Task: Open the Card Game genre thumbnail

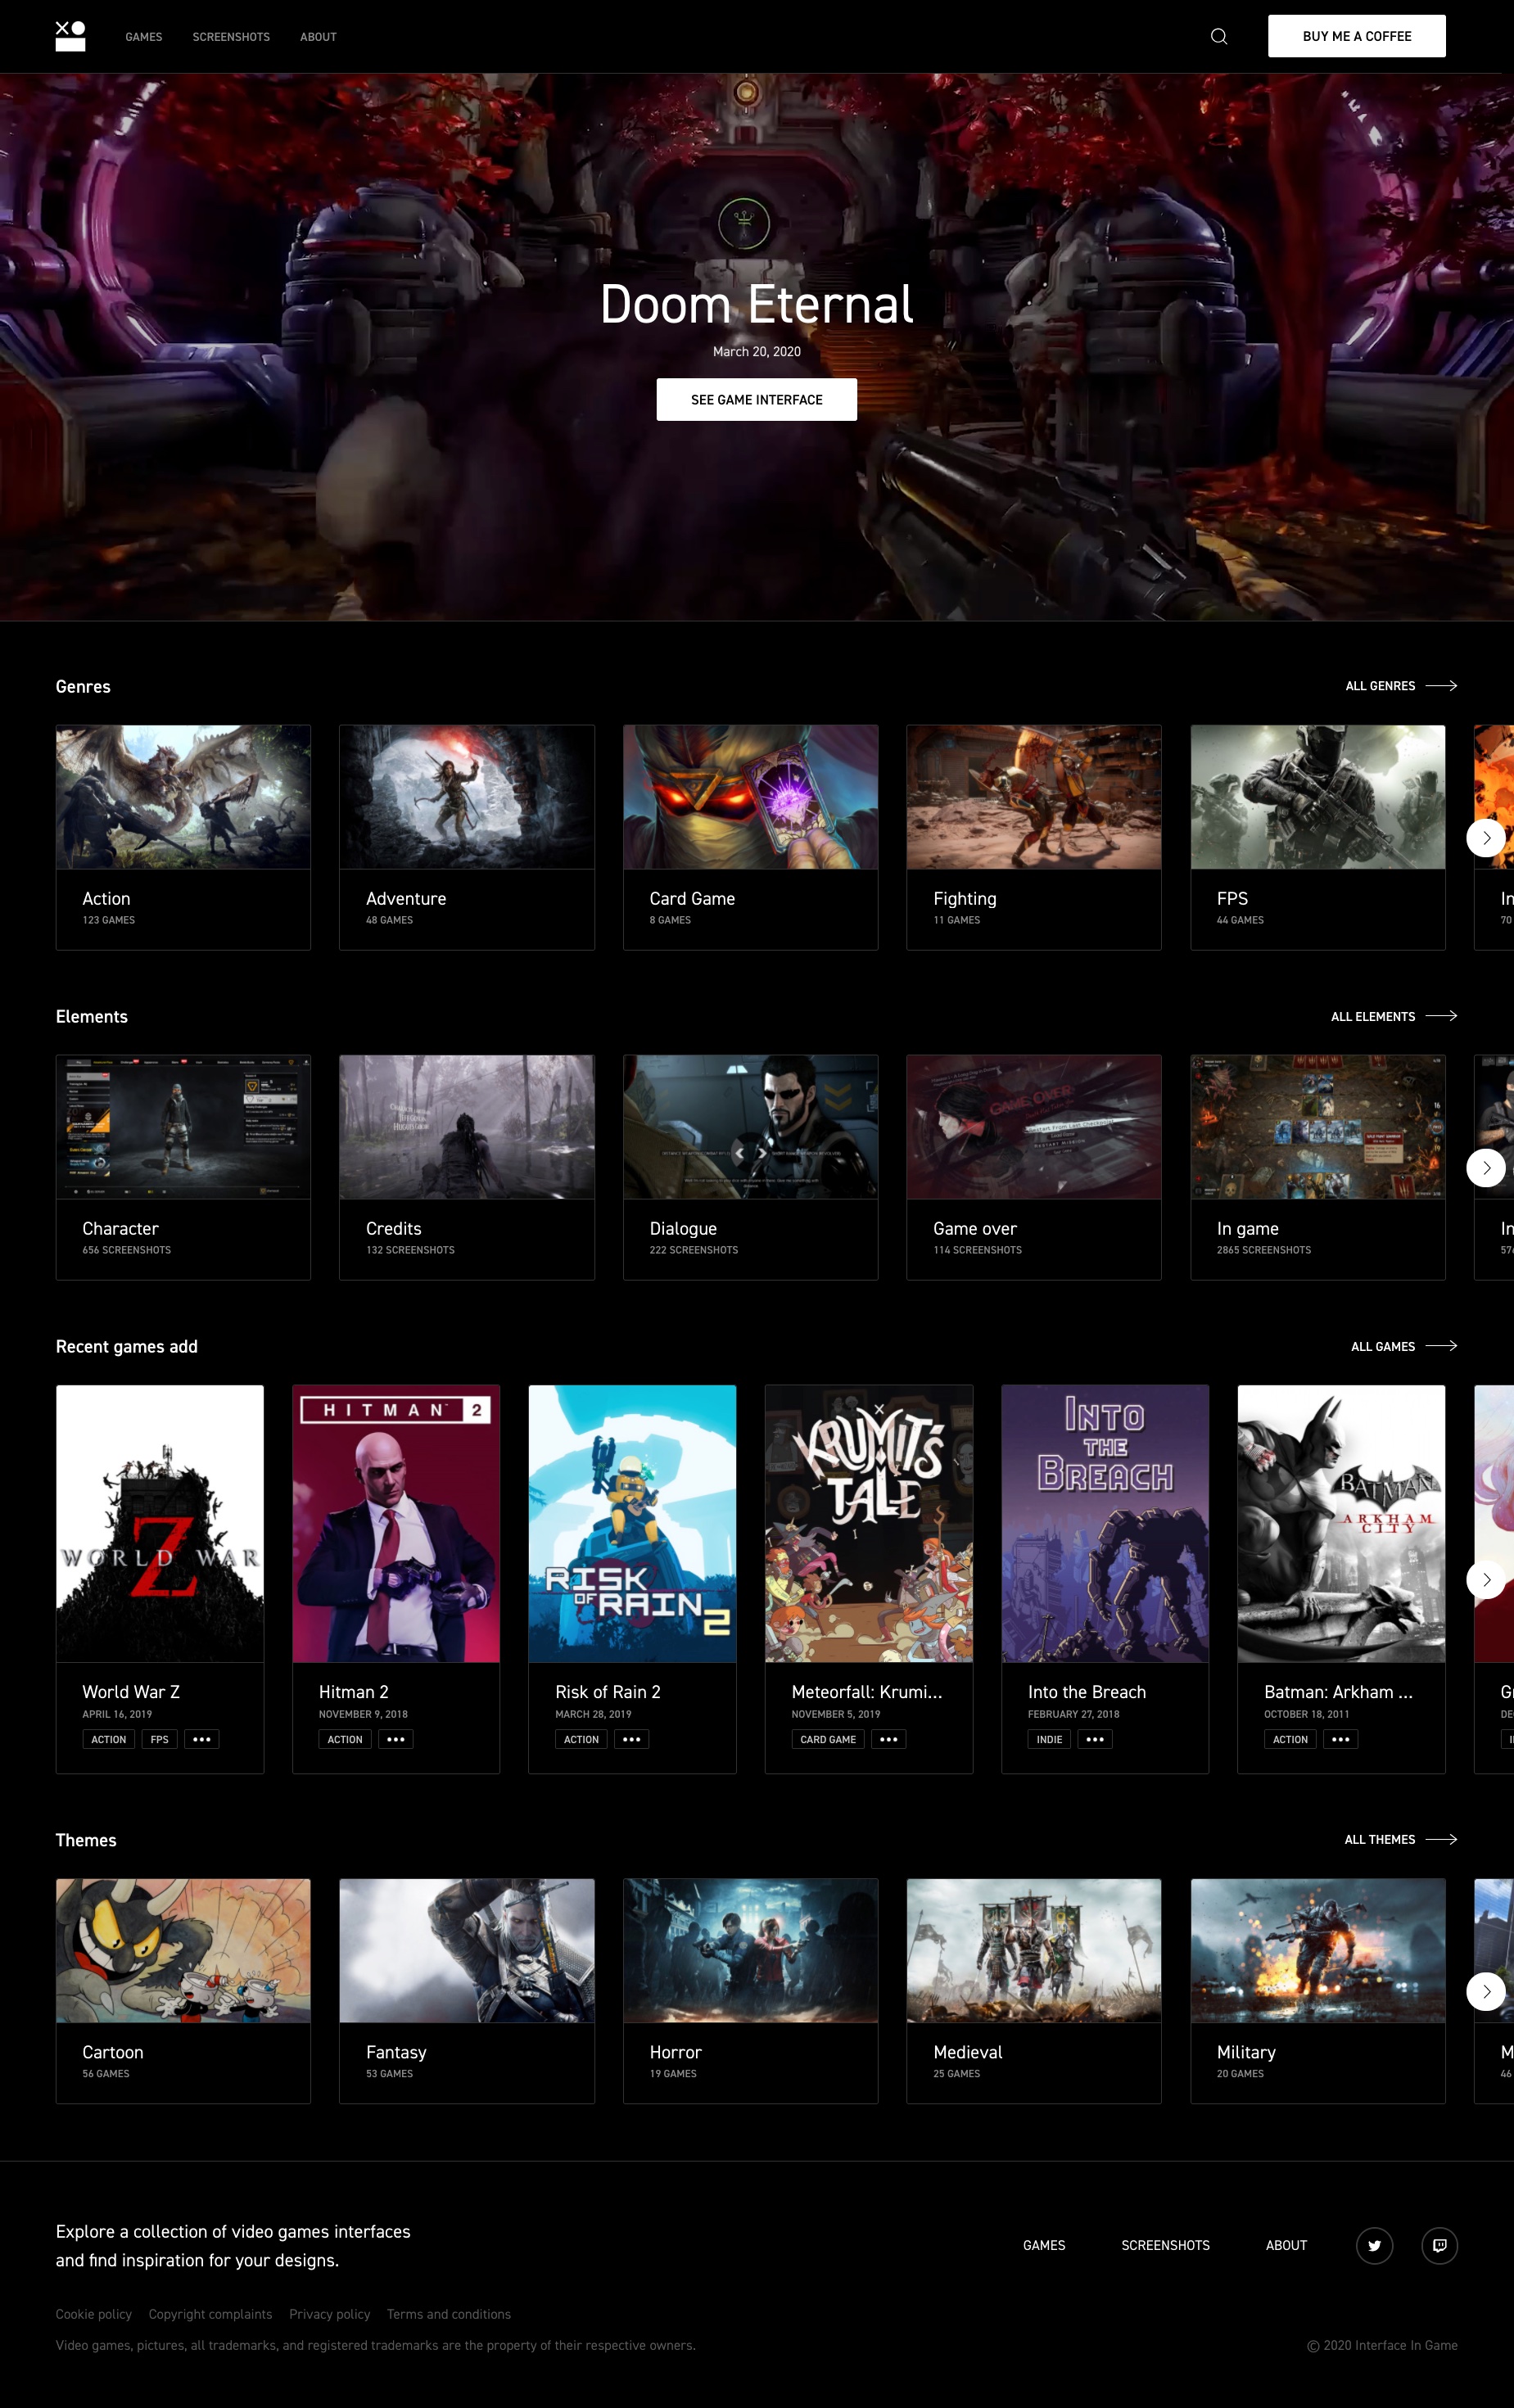Action: click(751, 797)
